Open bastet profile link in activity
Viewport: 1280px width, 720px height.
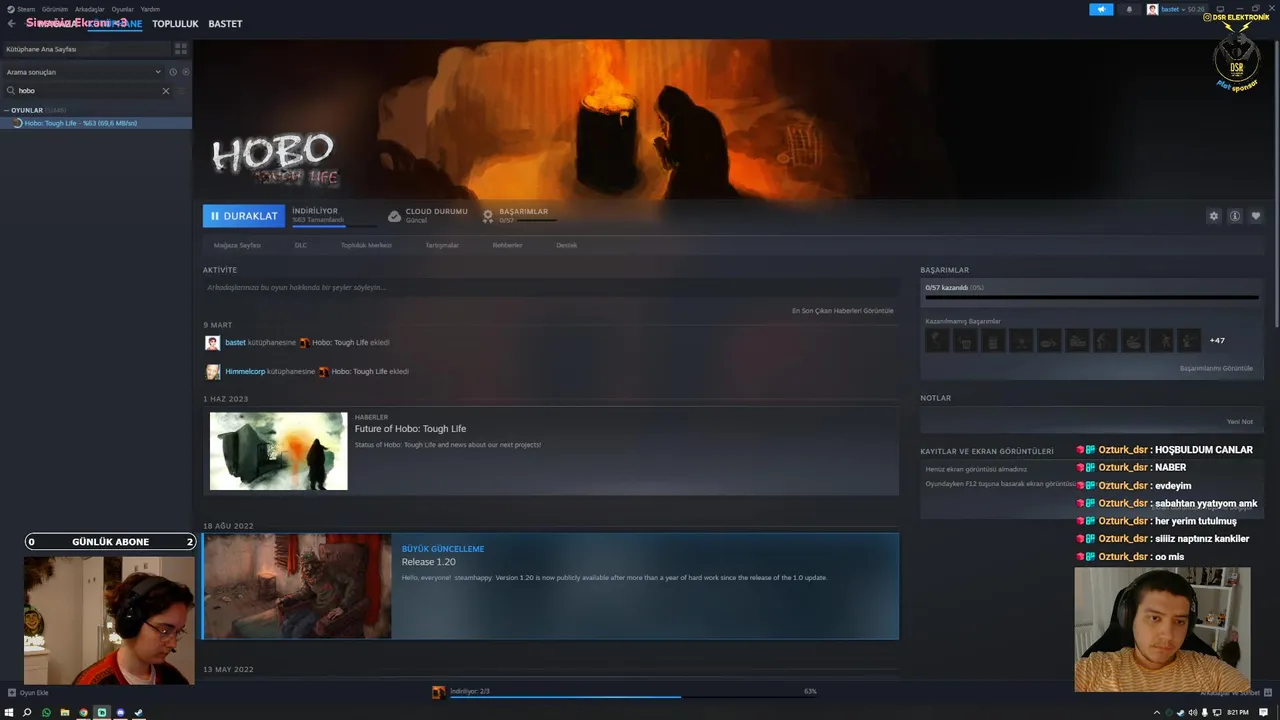(x=235, y=343)
